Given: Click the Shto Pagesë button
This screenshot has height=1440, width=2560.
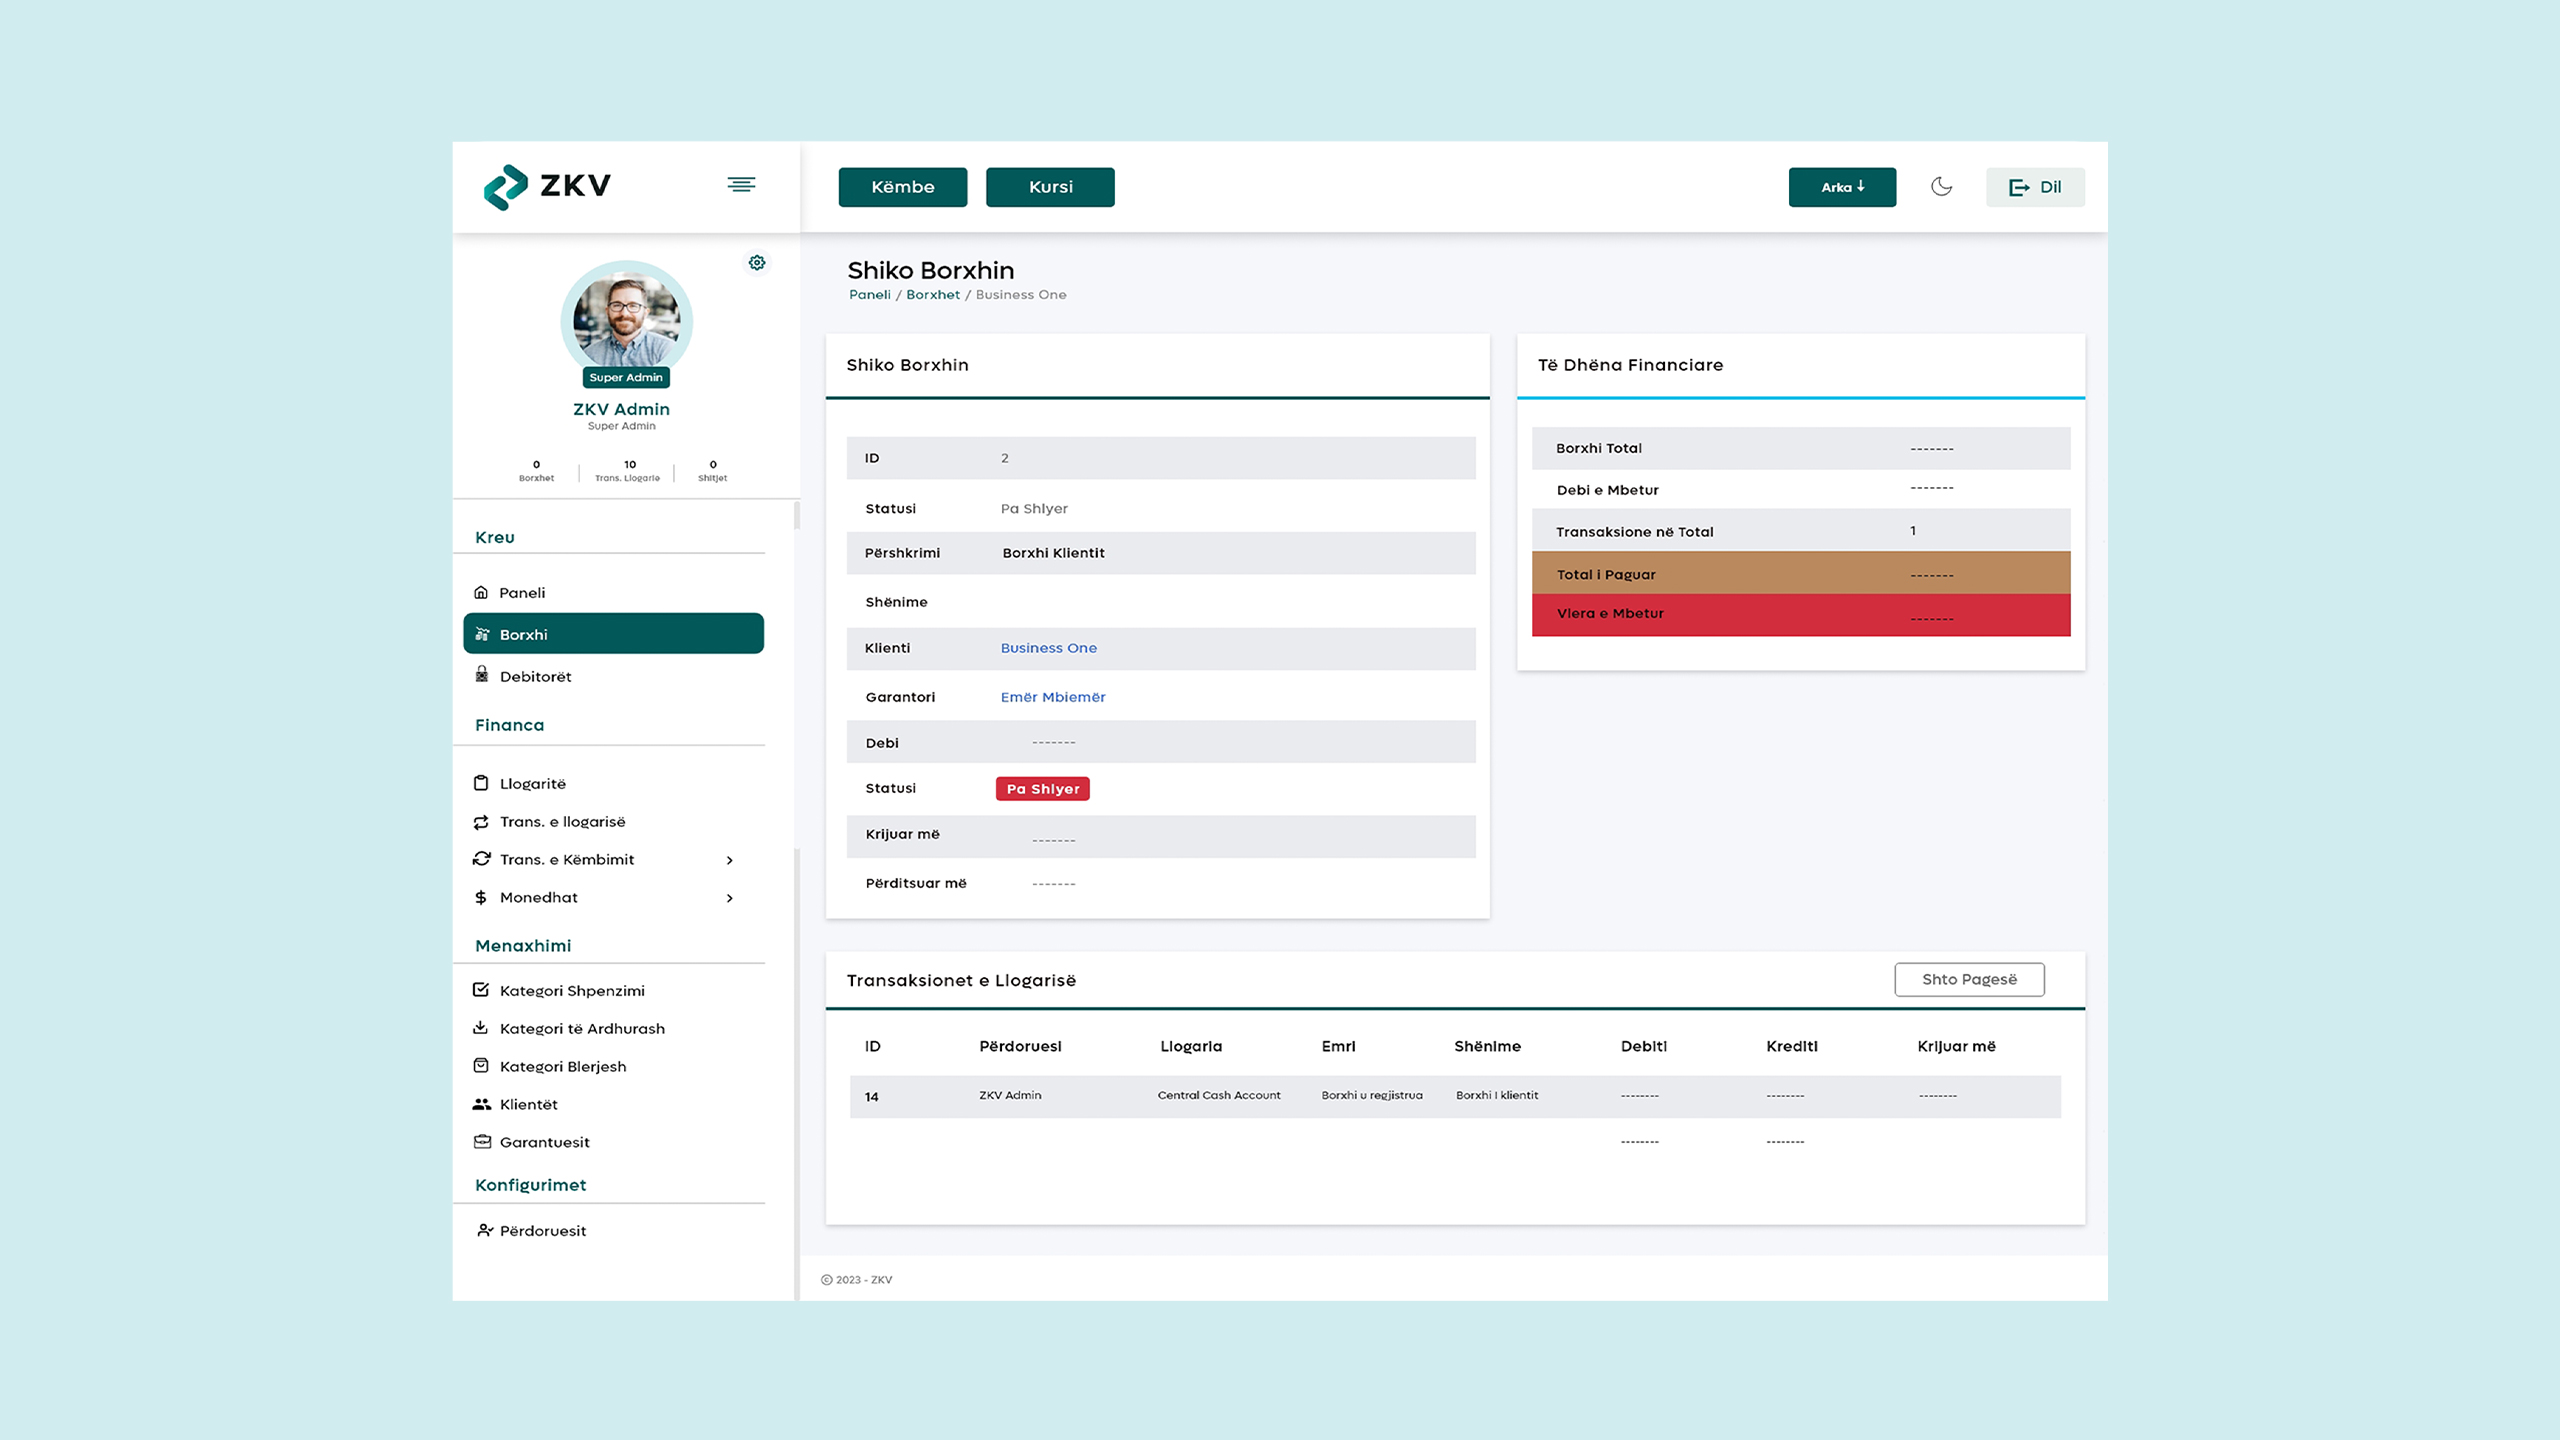Looking at the screenshot, I should pos(1968,979).
